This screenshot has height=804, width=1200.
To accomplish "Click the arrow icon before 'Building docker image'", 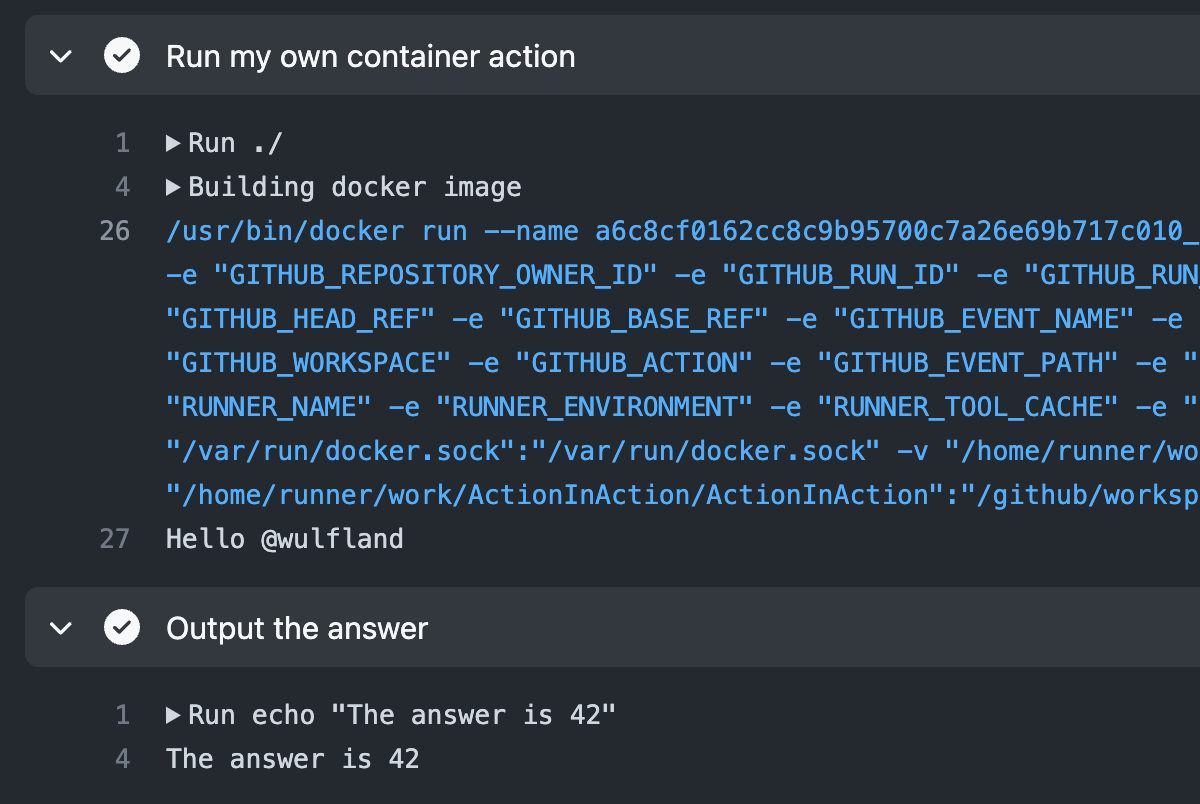I will (172, 186).
